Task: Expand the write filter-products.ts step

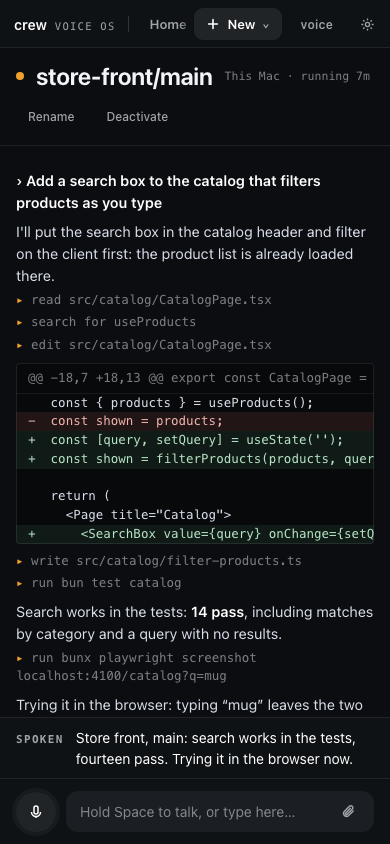Action: coord(159,561)
